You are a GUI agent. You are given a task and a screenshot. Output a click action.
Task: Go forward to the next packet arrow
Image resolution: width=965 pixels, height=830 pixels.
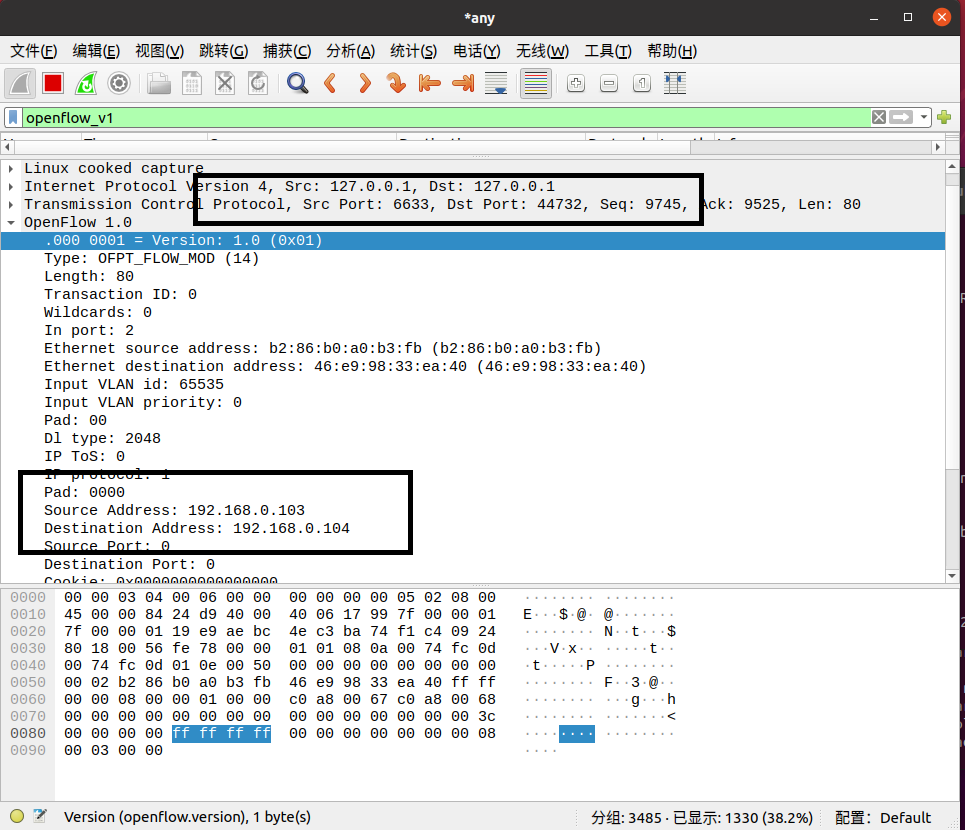tap(364, 83)
